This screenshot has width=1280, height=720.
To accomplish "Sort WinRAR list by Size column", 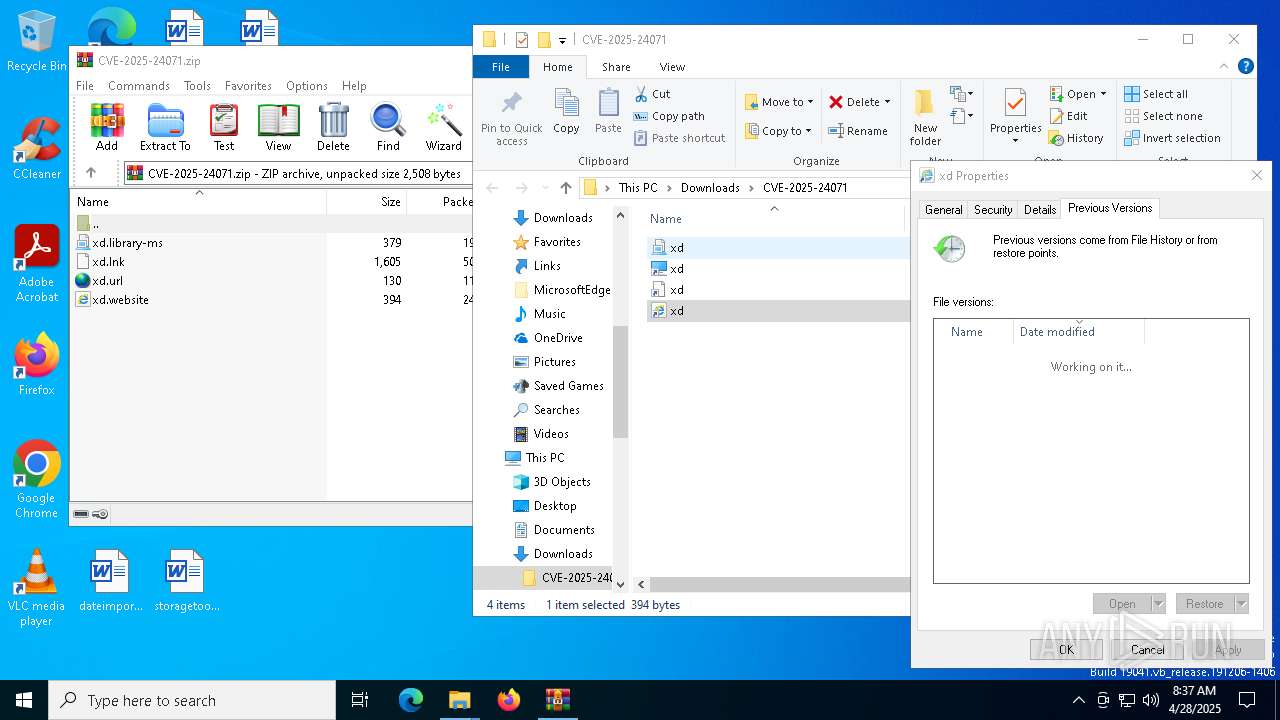I will click(366, 202).
